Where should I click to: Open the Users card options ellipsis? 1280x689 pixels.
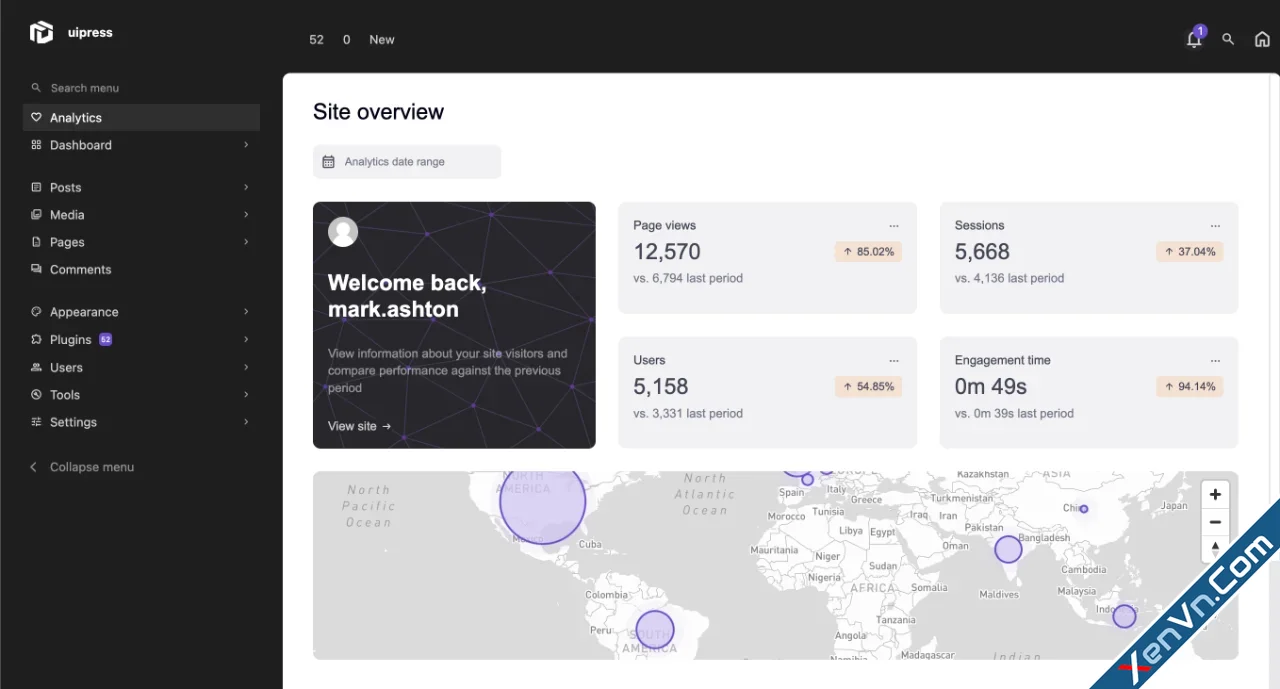[894, 359]
